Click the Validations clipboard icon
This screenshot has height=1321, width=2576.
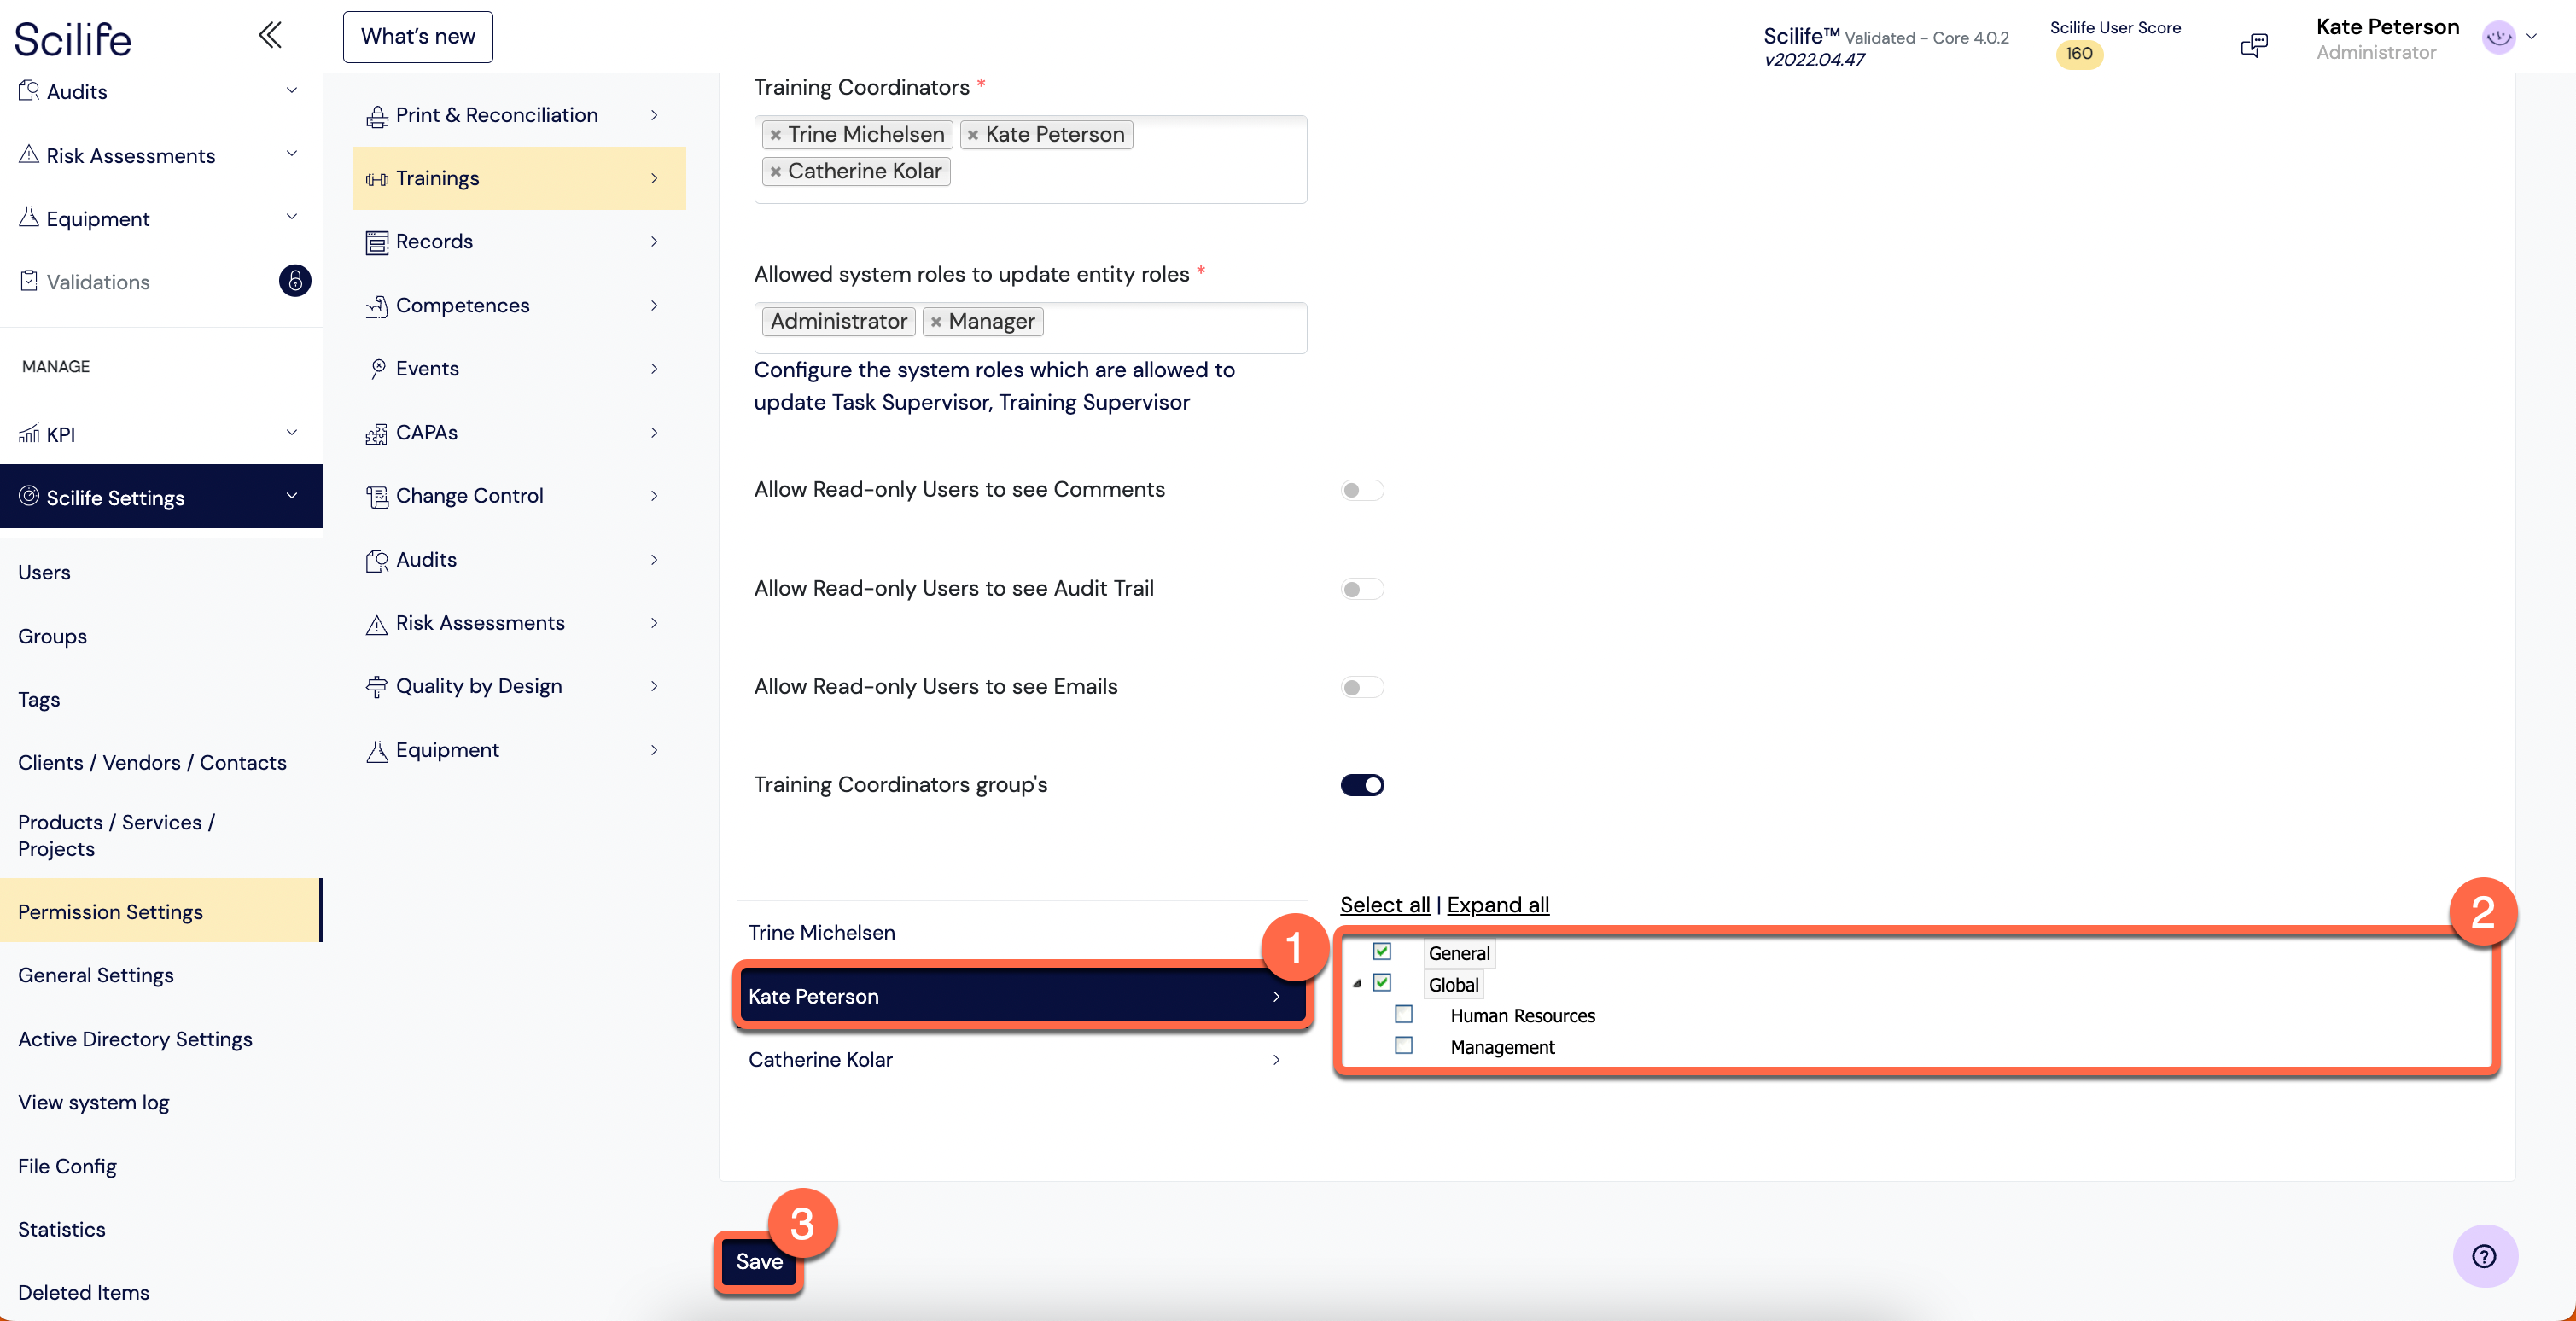tap(29, 281)
